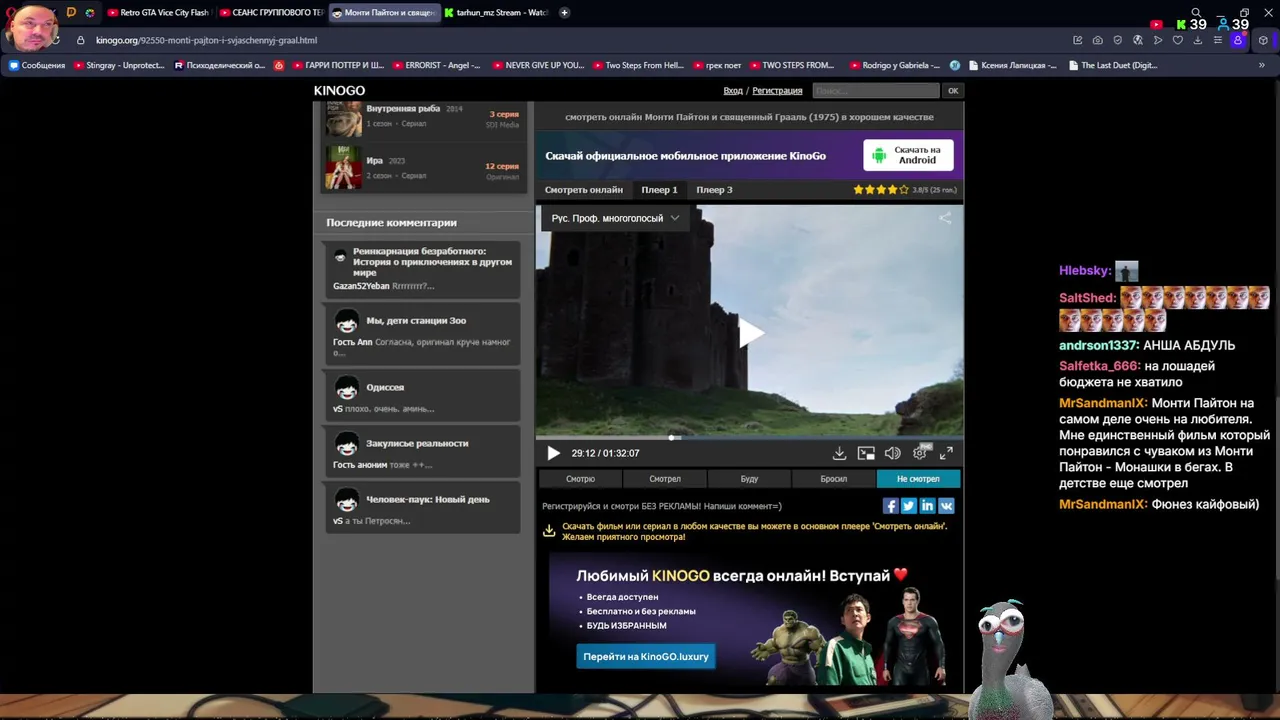Select the 'Не смотрел' status option
1280x720 pixels.
click(918, 479)
